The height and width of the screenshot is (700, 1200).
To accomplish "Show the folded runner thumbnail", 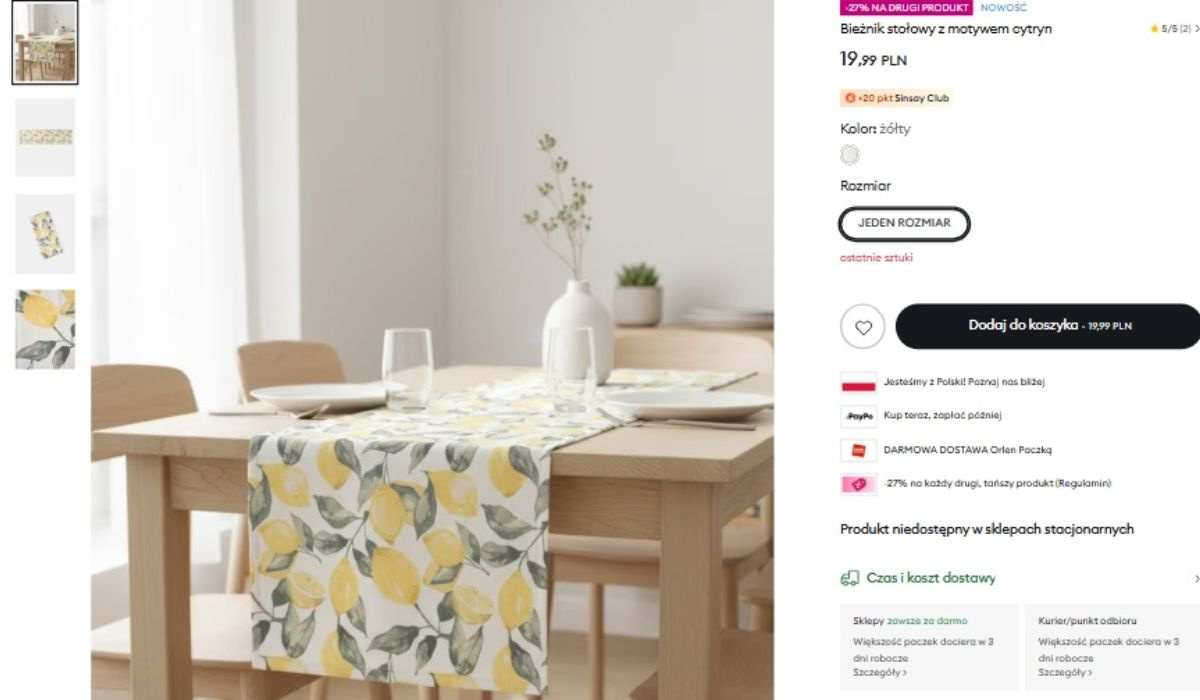I will 45,234.
